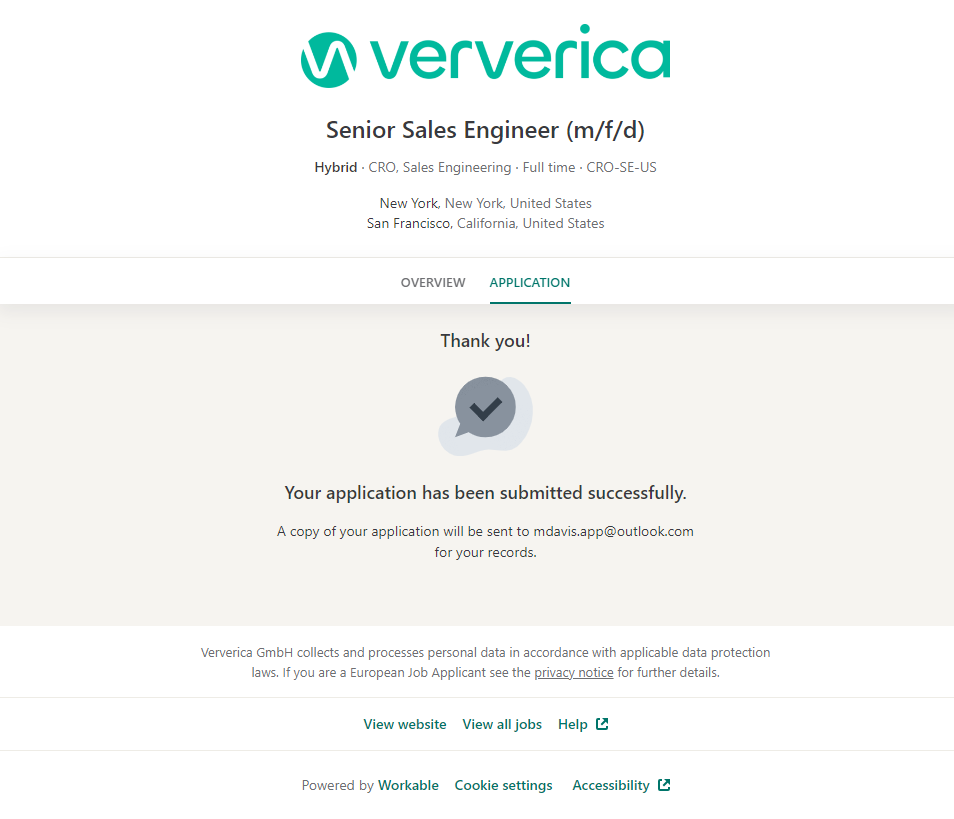Click the Thank you! heading
Image resolution: width=954 pixels, height=819 pixels.
[x=486, y=341]
